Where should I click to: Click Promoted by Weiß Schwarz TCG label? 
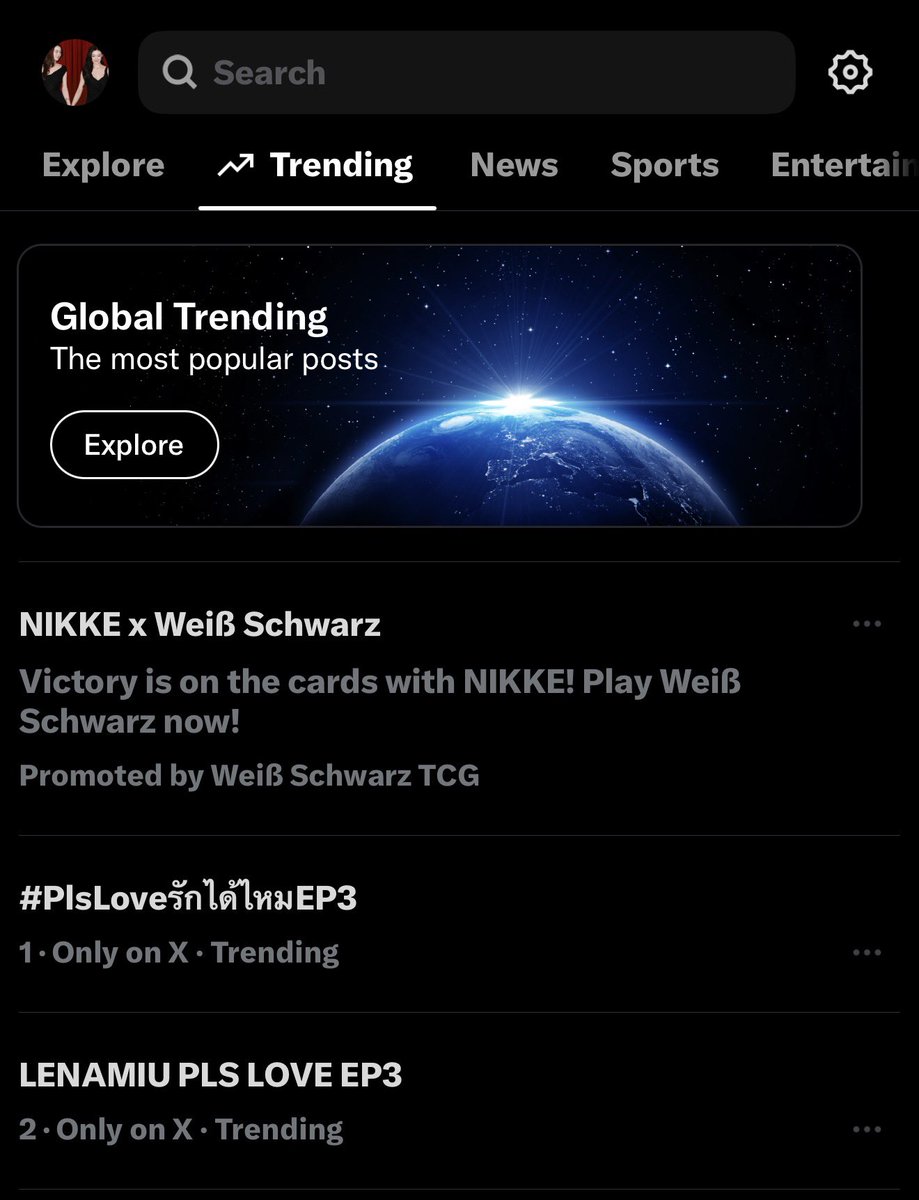point(249,775)
